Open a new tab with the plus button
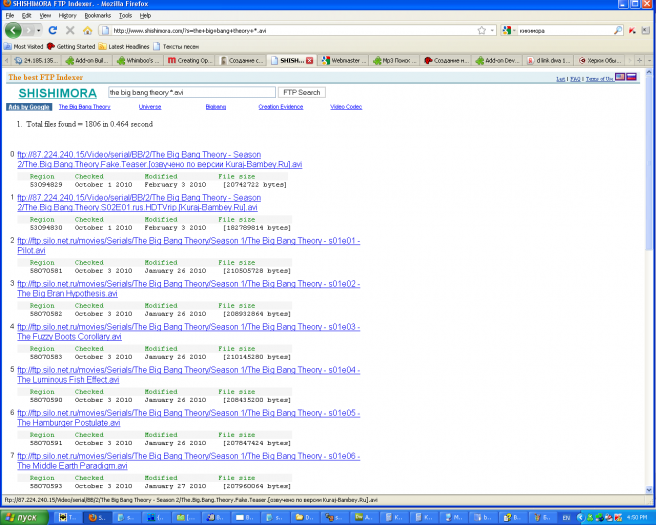 [640, 61]
